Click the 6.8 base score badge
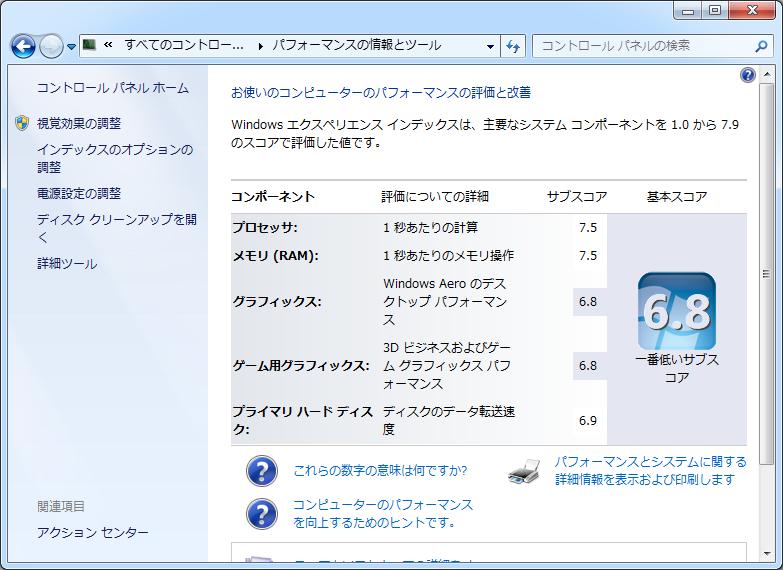The height and width of the screenshot is (570, 783). pyautogui.click(x=677, y=311)
